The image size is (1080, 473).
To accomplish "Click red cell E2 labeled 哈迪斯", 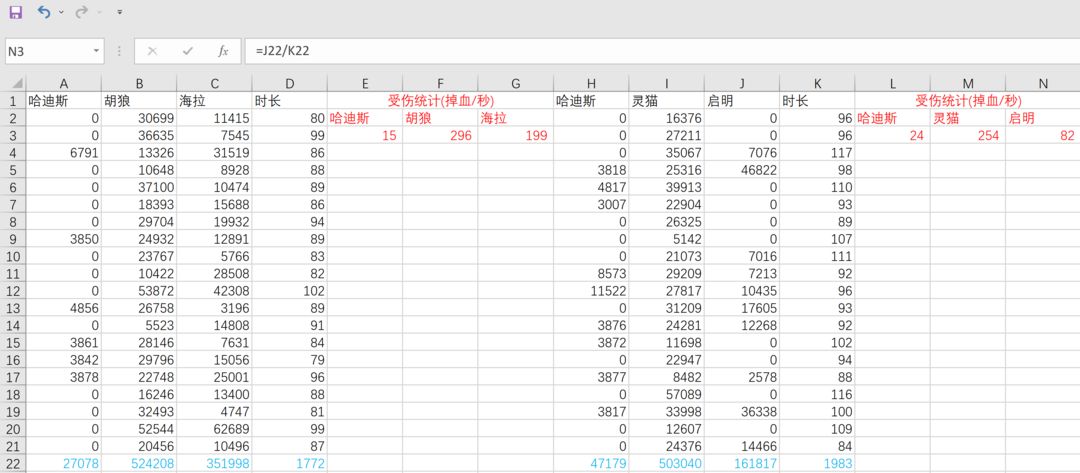I will tap(365, 118).
